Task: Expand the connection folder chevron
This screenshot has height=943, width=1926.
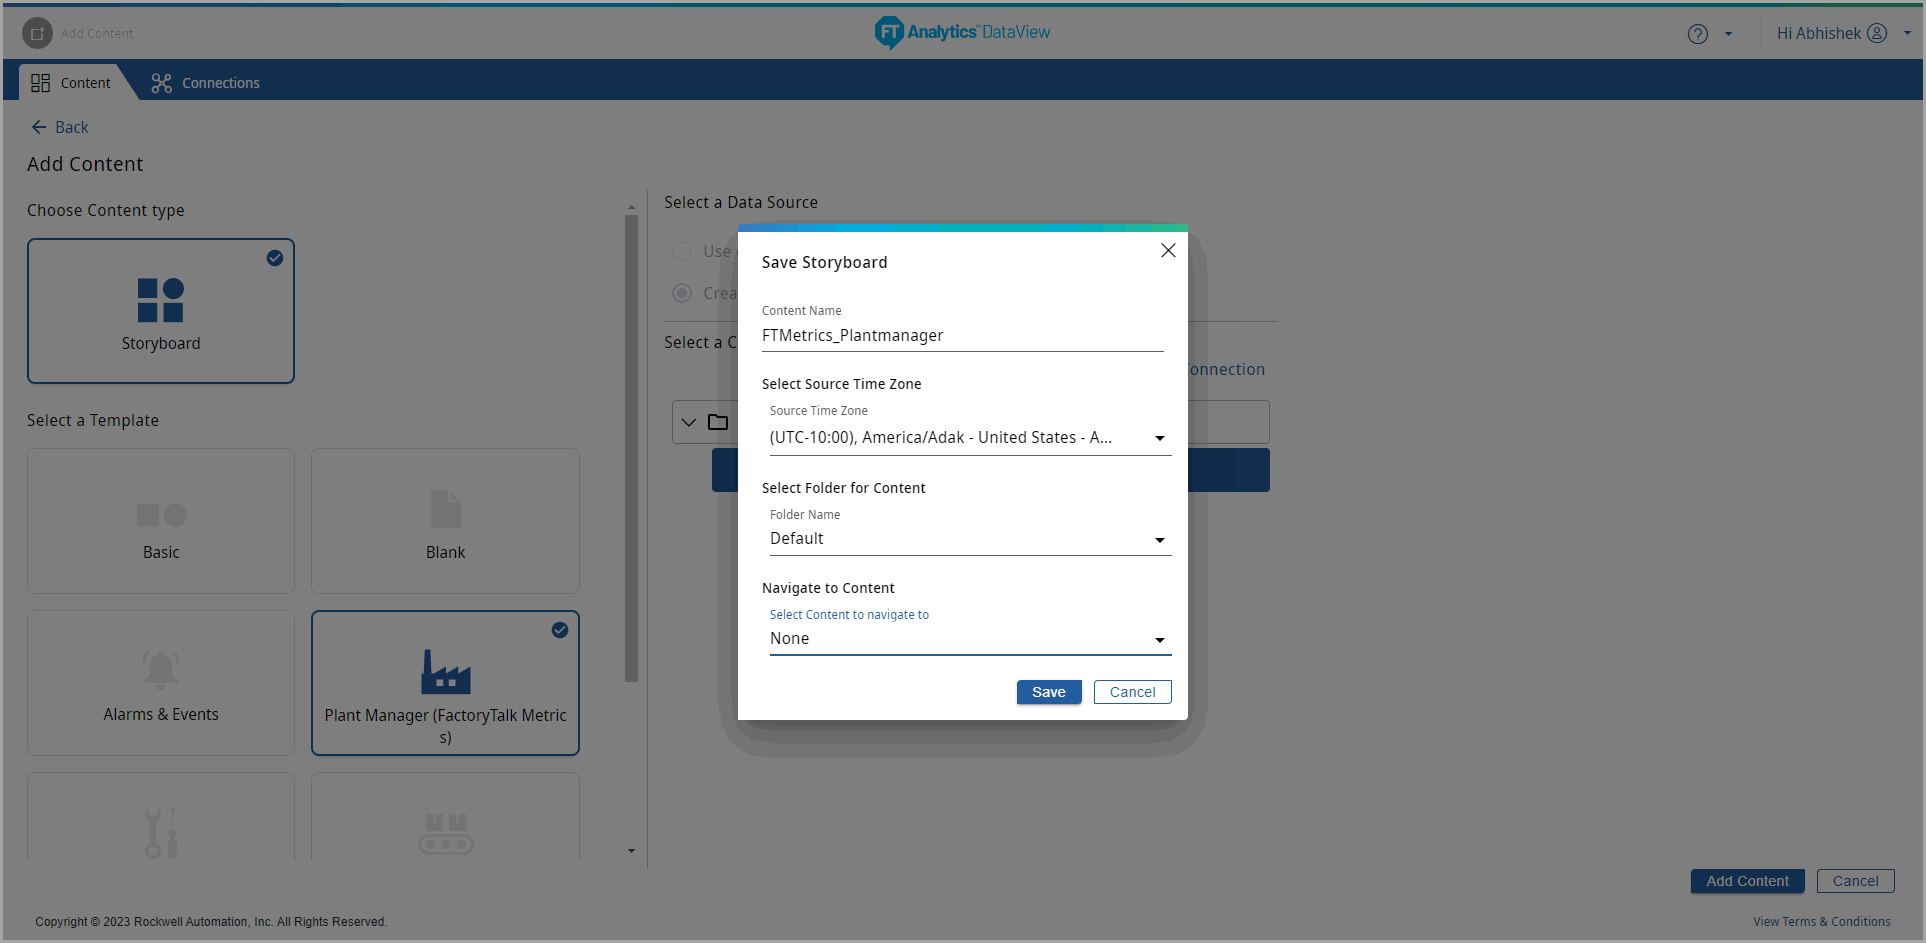Action: [x=689, y=422]
